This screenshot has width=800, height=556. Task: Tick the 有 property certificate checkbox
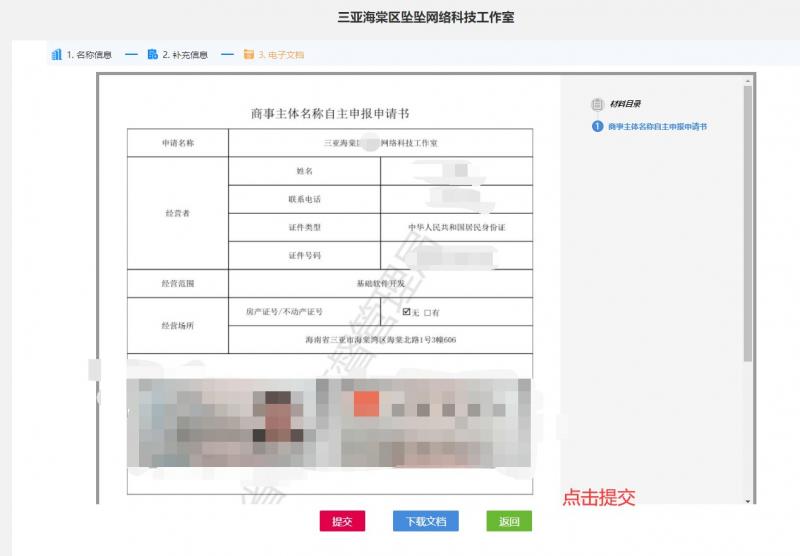pos(427,312)
